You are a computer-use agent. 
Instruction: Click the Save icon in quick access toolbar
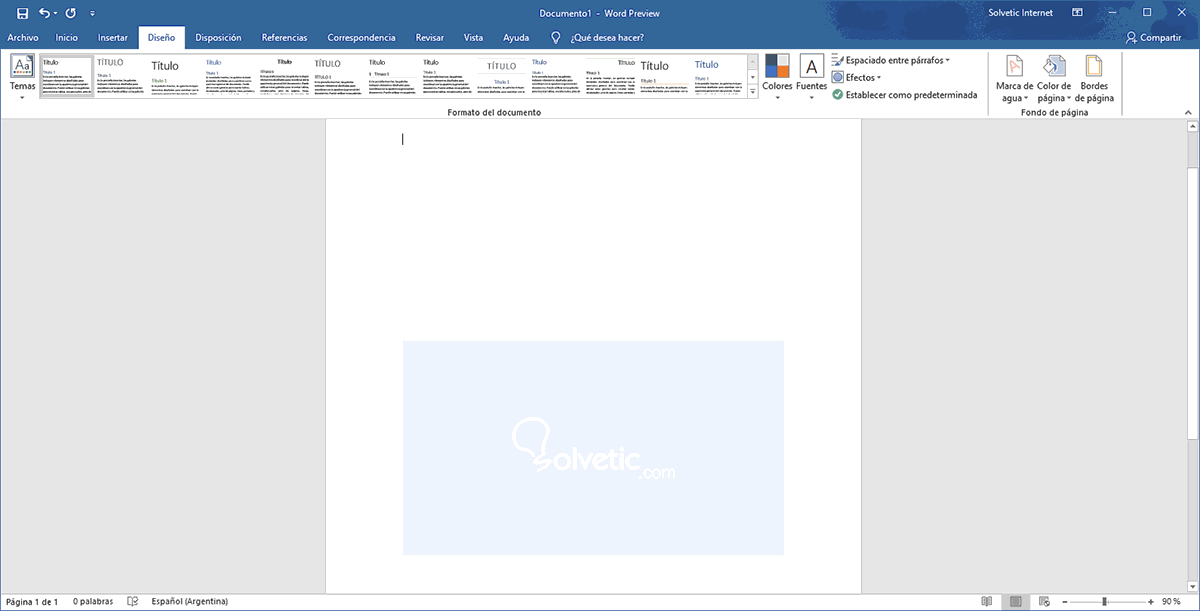click(22, 13)
